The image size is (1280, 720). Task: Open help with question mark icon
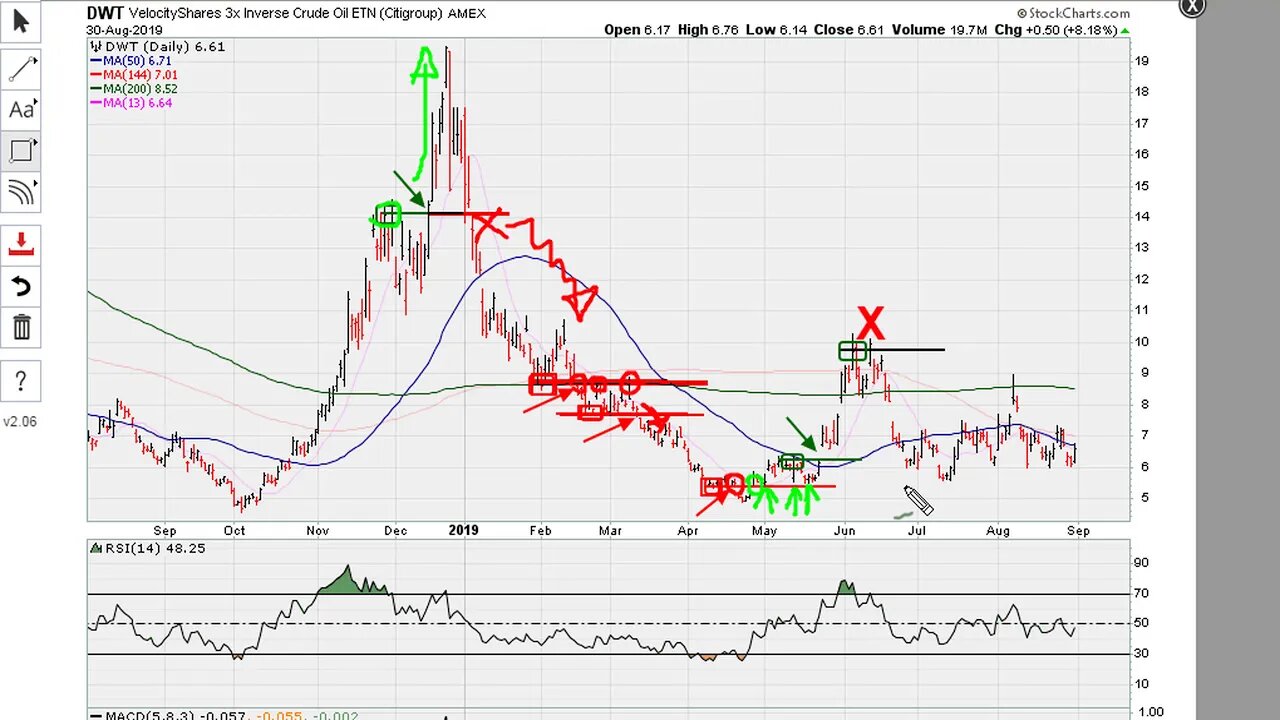(21, 381)
